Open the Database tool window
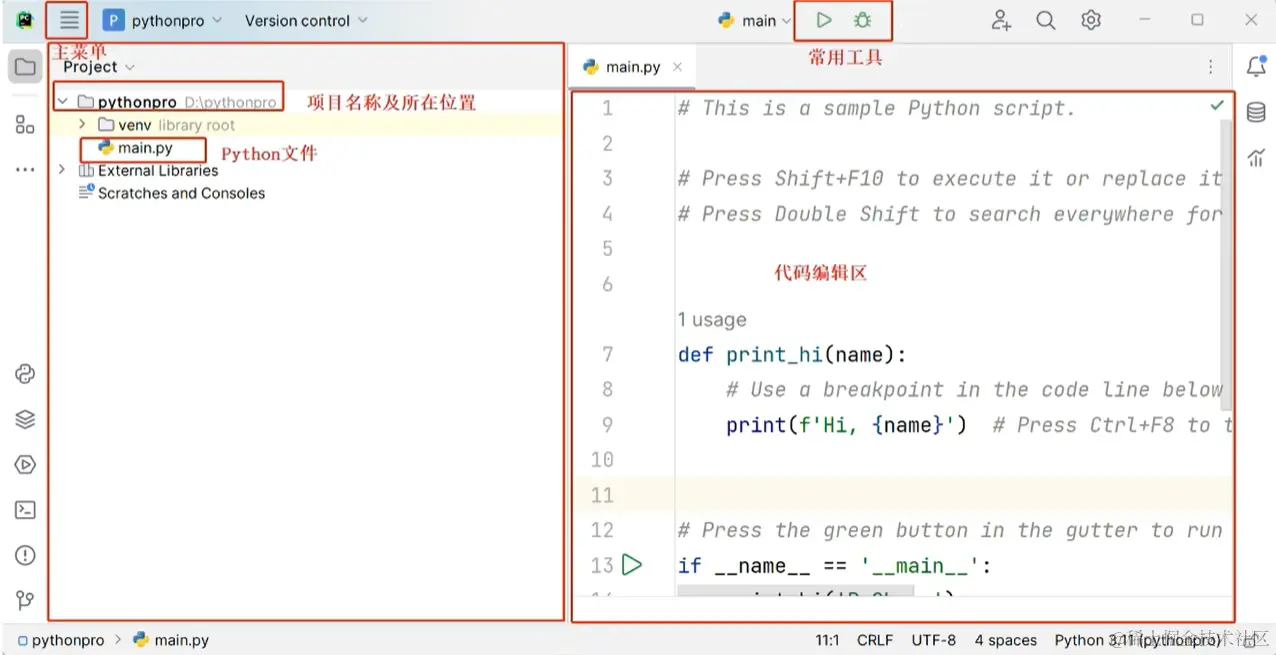This screenshot has width=1276, height=655. [x=1256, y=112]
